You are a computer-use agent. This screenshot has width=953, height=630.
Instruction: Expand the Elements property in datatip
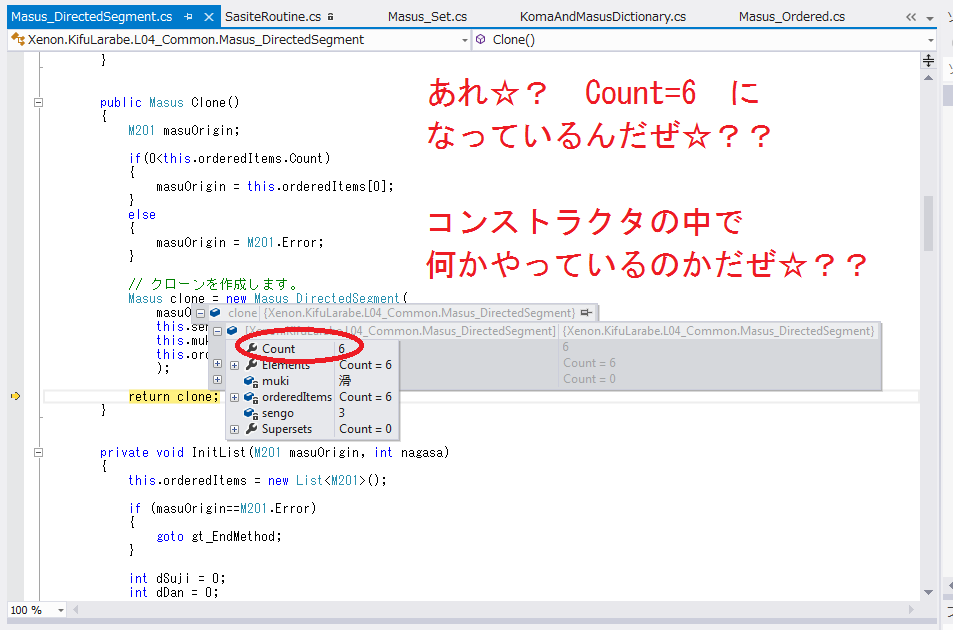(235, 365)
